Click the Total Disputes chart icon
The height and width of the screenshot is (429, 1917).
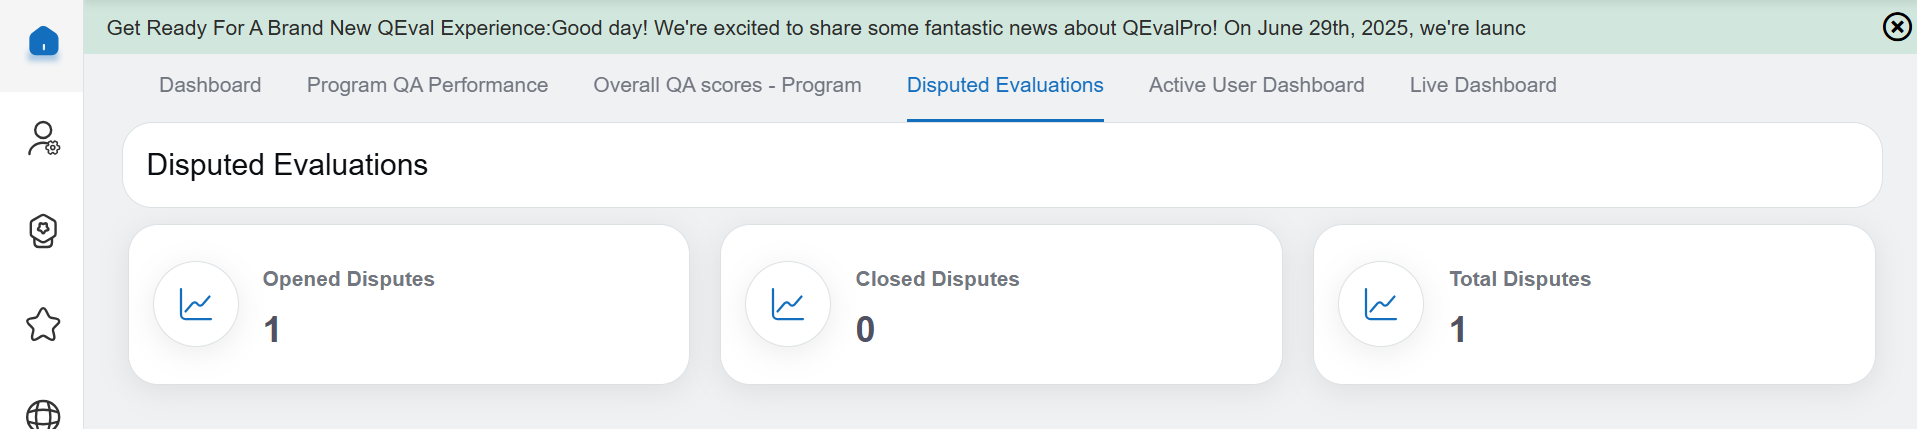pyautogui.click(x=1381, y=304)
